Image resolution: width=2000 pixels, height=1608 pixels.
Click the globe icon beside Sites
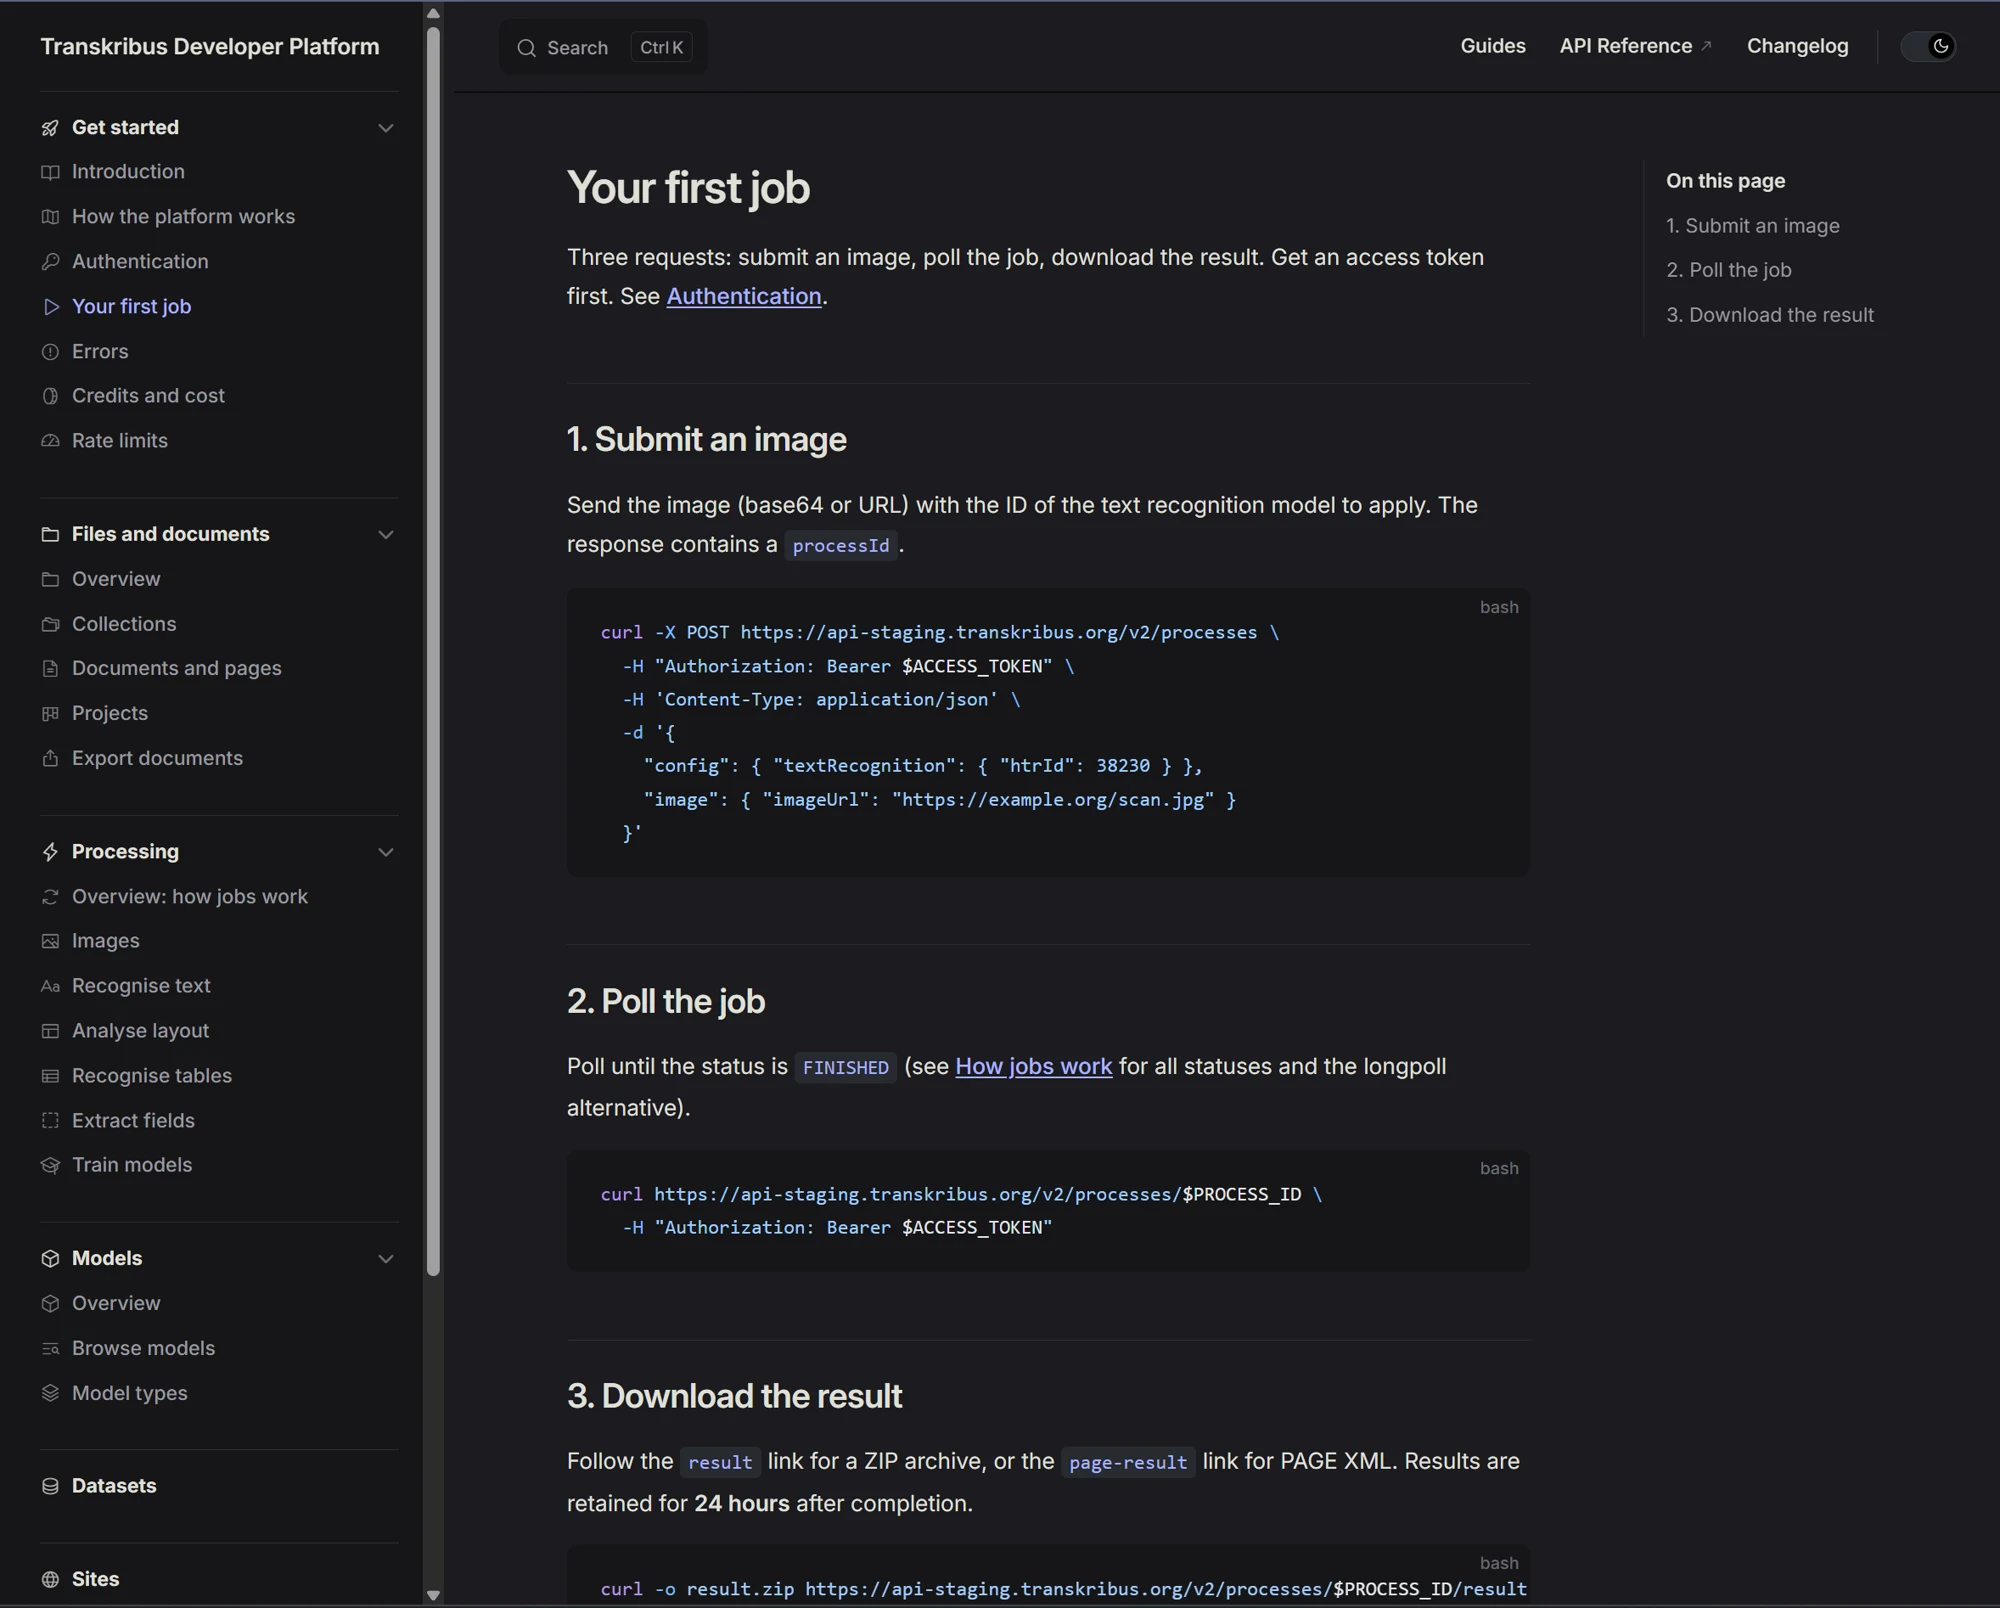click(x=50, y=1580)
